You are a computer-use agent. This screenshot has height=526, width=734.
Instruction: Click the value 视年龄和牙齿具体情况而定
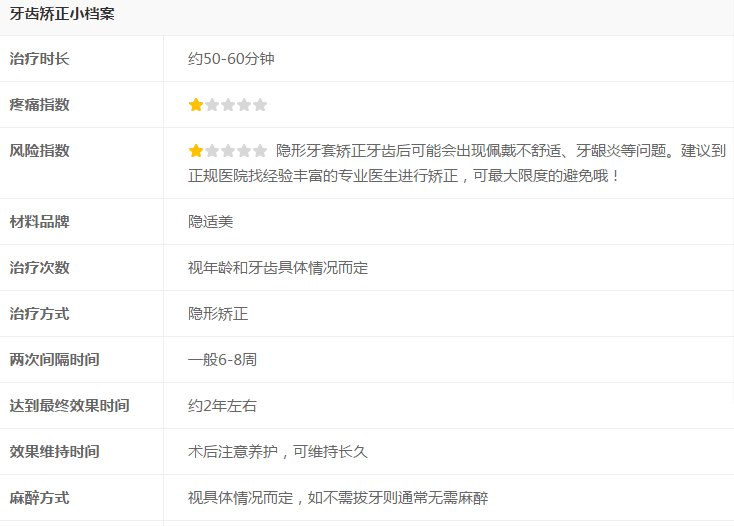278,268
